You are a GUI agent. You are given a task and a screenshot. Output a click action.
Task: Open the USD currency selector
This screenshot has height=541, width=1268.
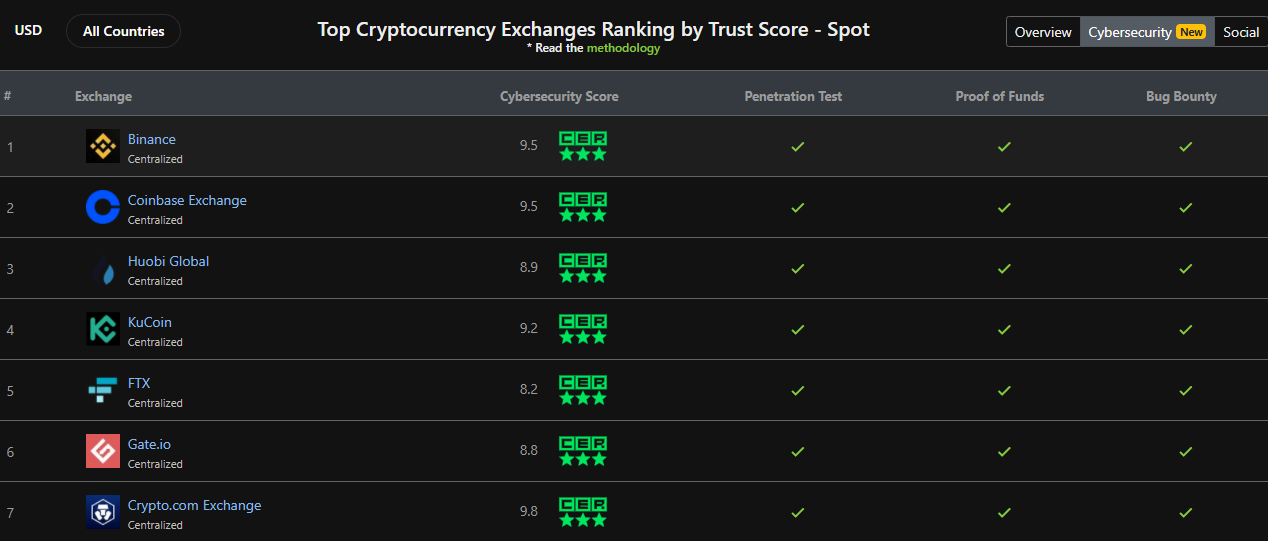(x=28, y=31)
